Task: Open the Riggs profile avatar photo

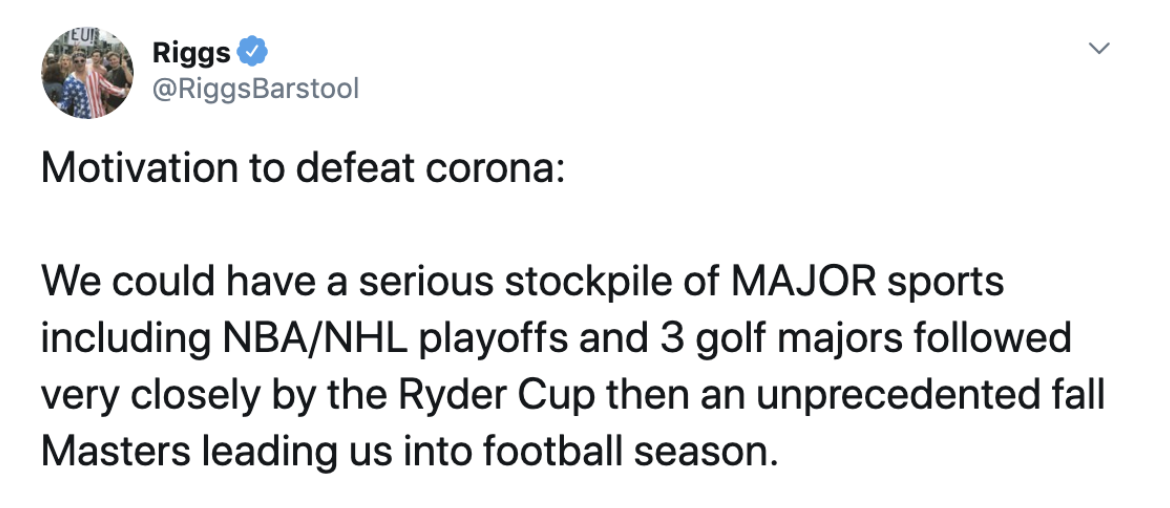Action: [87, 73]
